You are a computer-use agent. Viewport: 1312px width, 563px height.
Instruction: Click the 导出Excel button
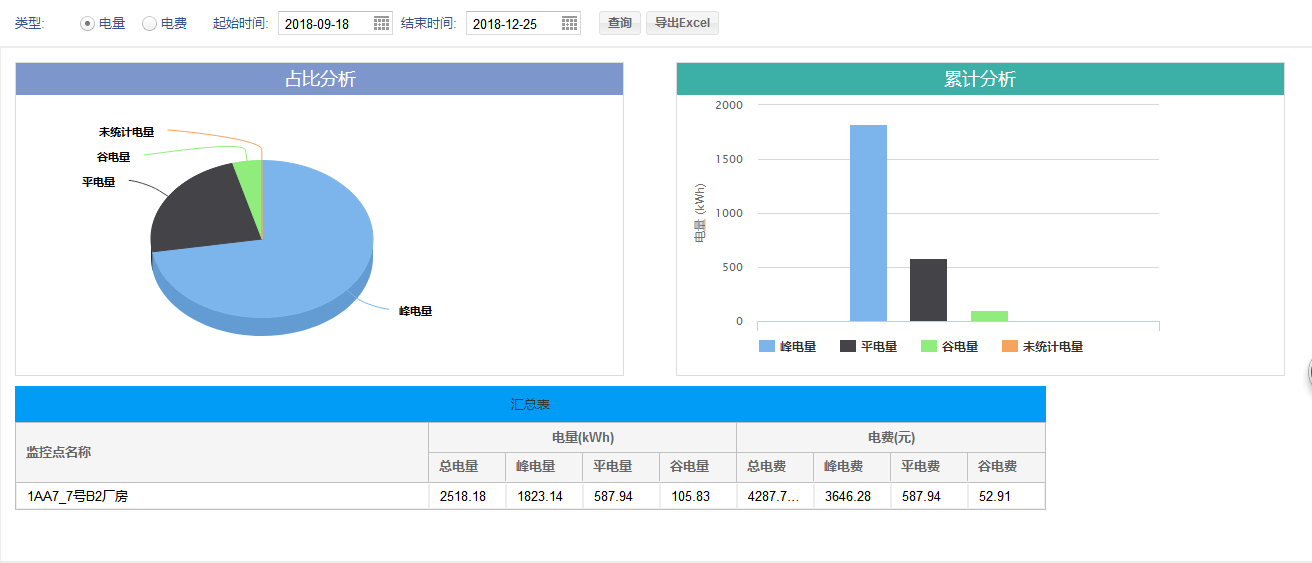(682, 23)
